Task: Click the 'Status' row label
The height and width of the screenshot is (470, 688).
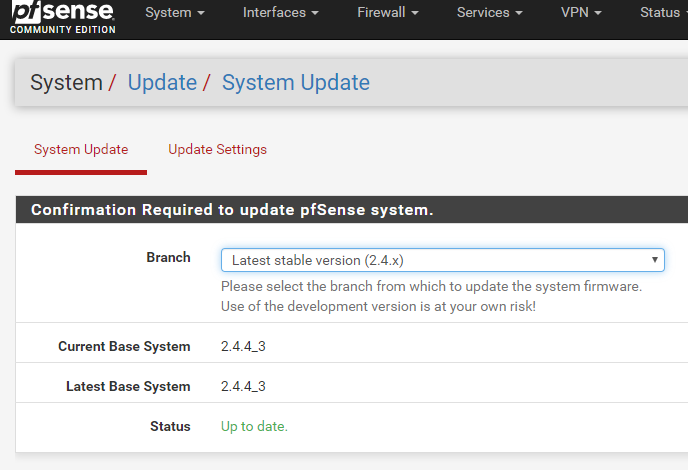Action: [170, 427]
